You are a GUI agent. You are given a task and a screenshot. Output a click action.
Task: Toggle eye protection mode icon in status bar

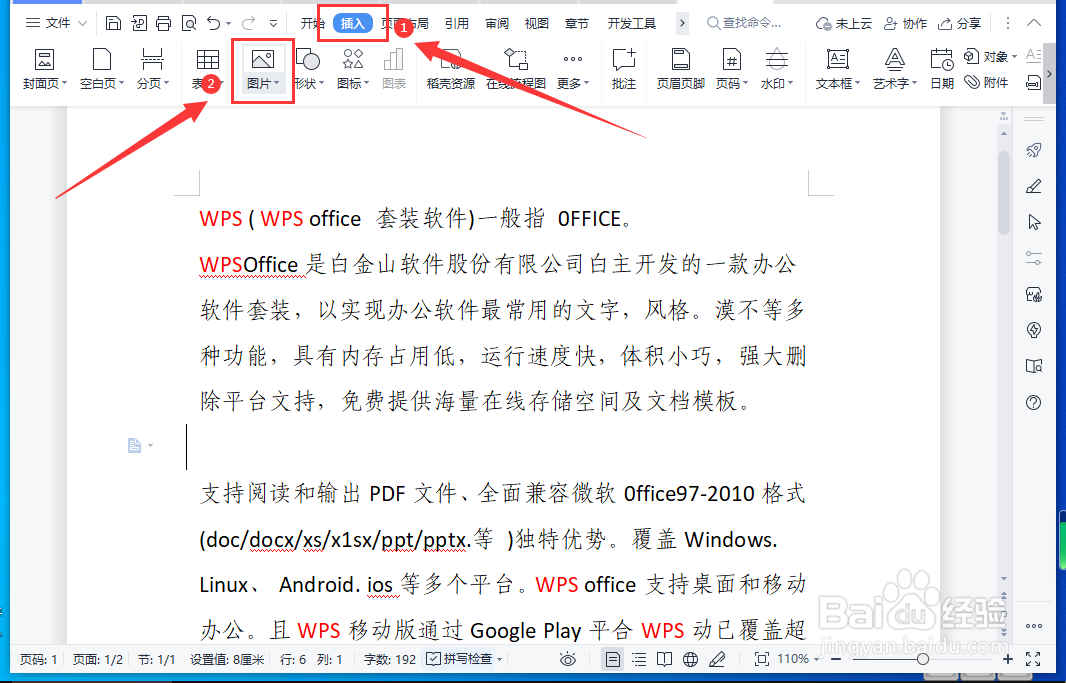pyautogui.click(x=568, y=659)
